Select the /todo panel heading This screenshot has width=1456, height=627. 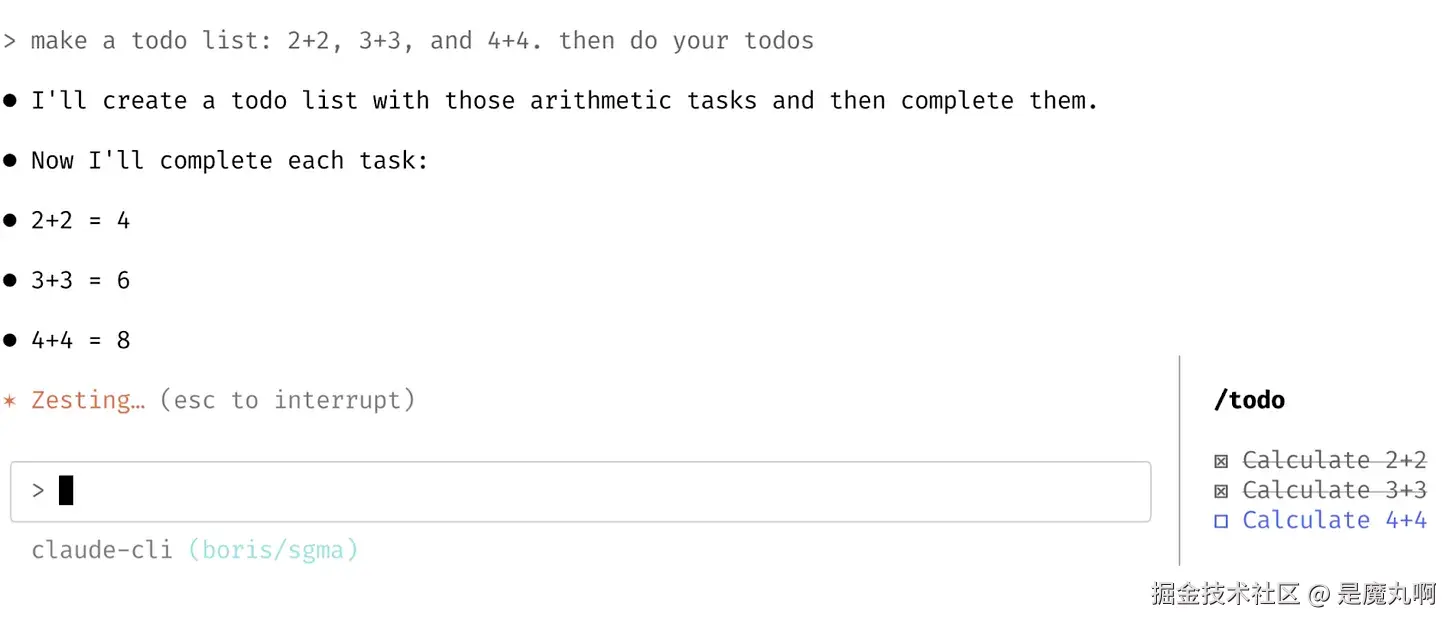pos(1249,400)
